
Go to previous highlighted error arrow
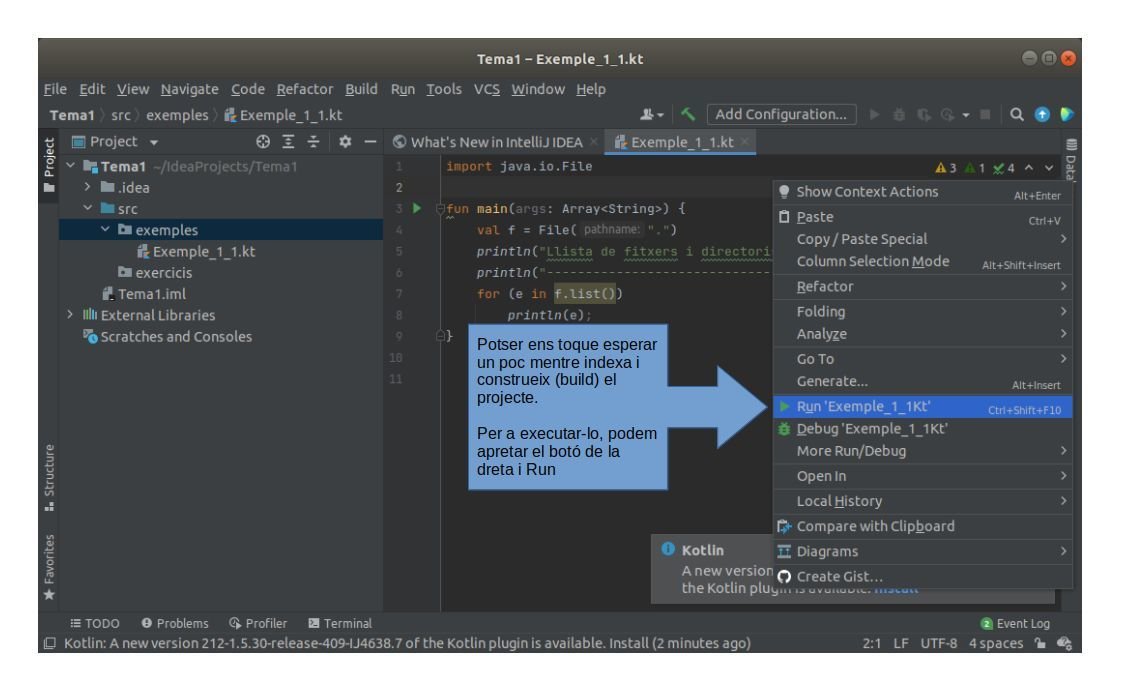(x=1028, y=168)
